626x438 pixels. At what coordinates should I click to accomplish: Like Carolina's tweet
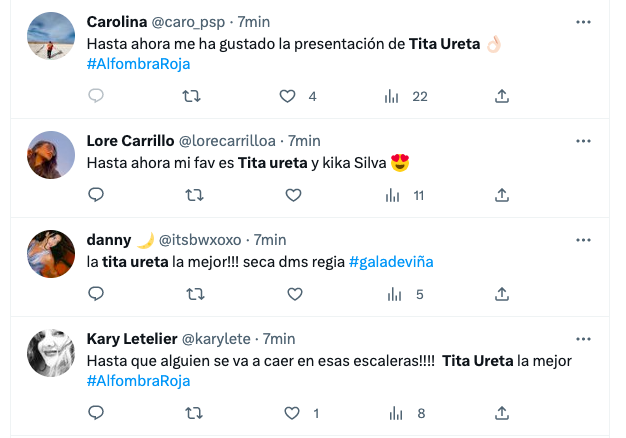[x=288, y=96]
